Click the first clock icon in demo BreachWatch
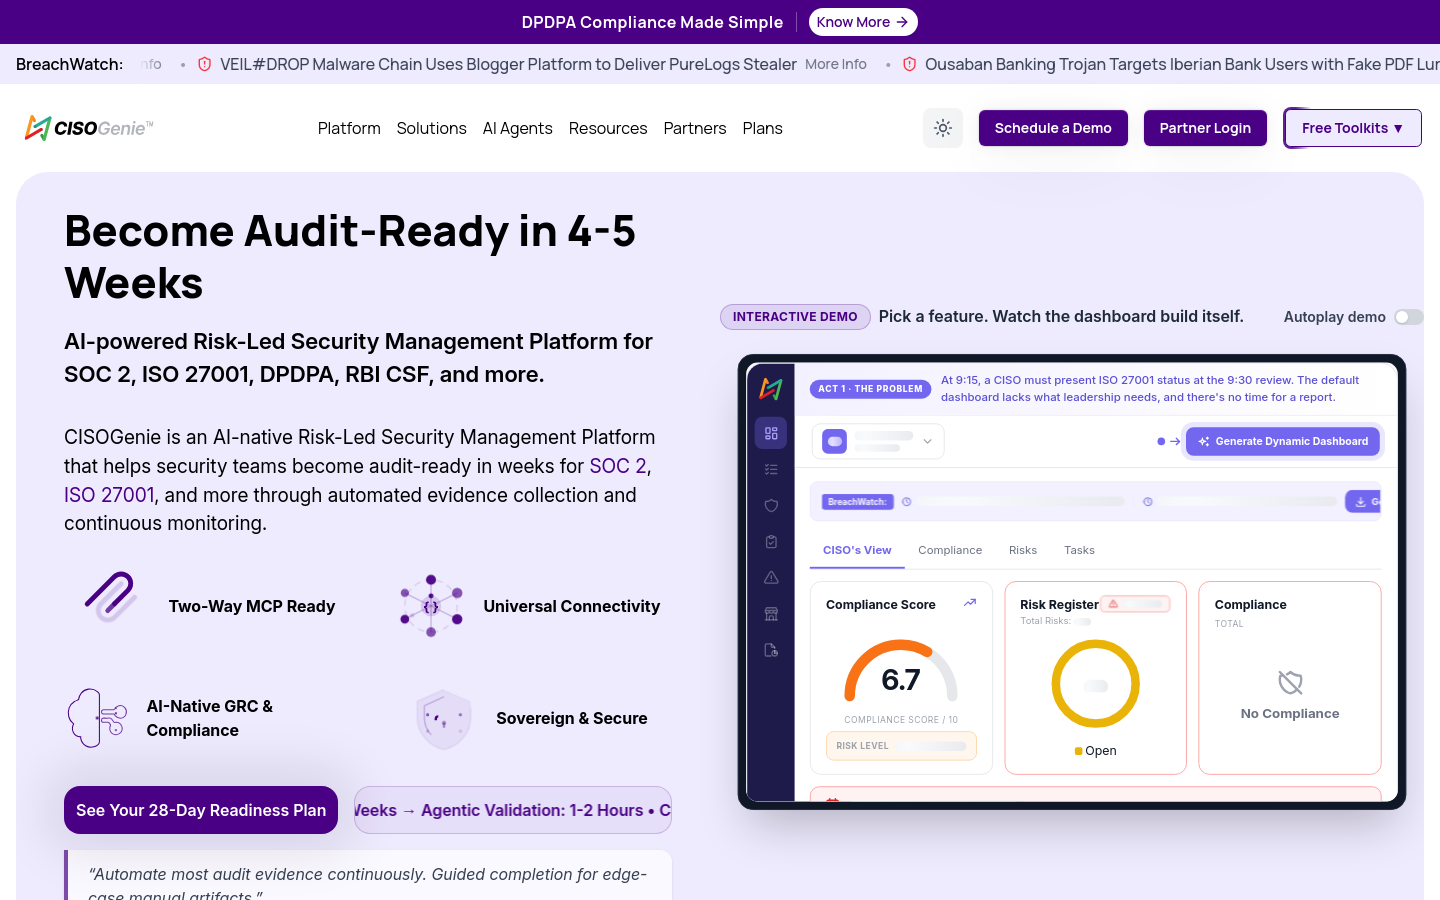The image size is (1440, 900). pos(907,502)
